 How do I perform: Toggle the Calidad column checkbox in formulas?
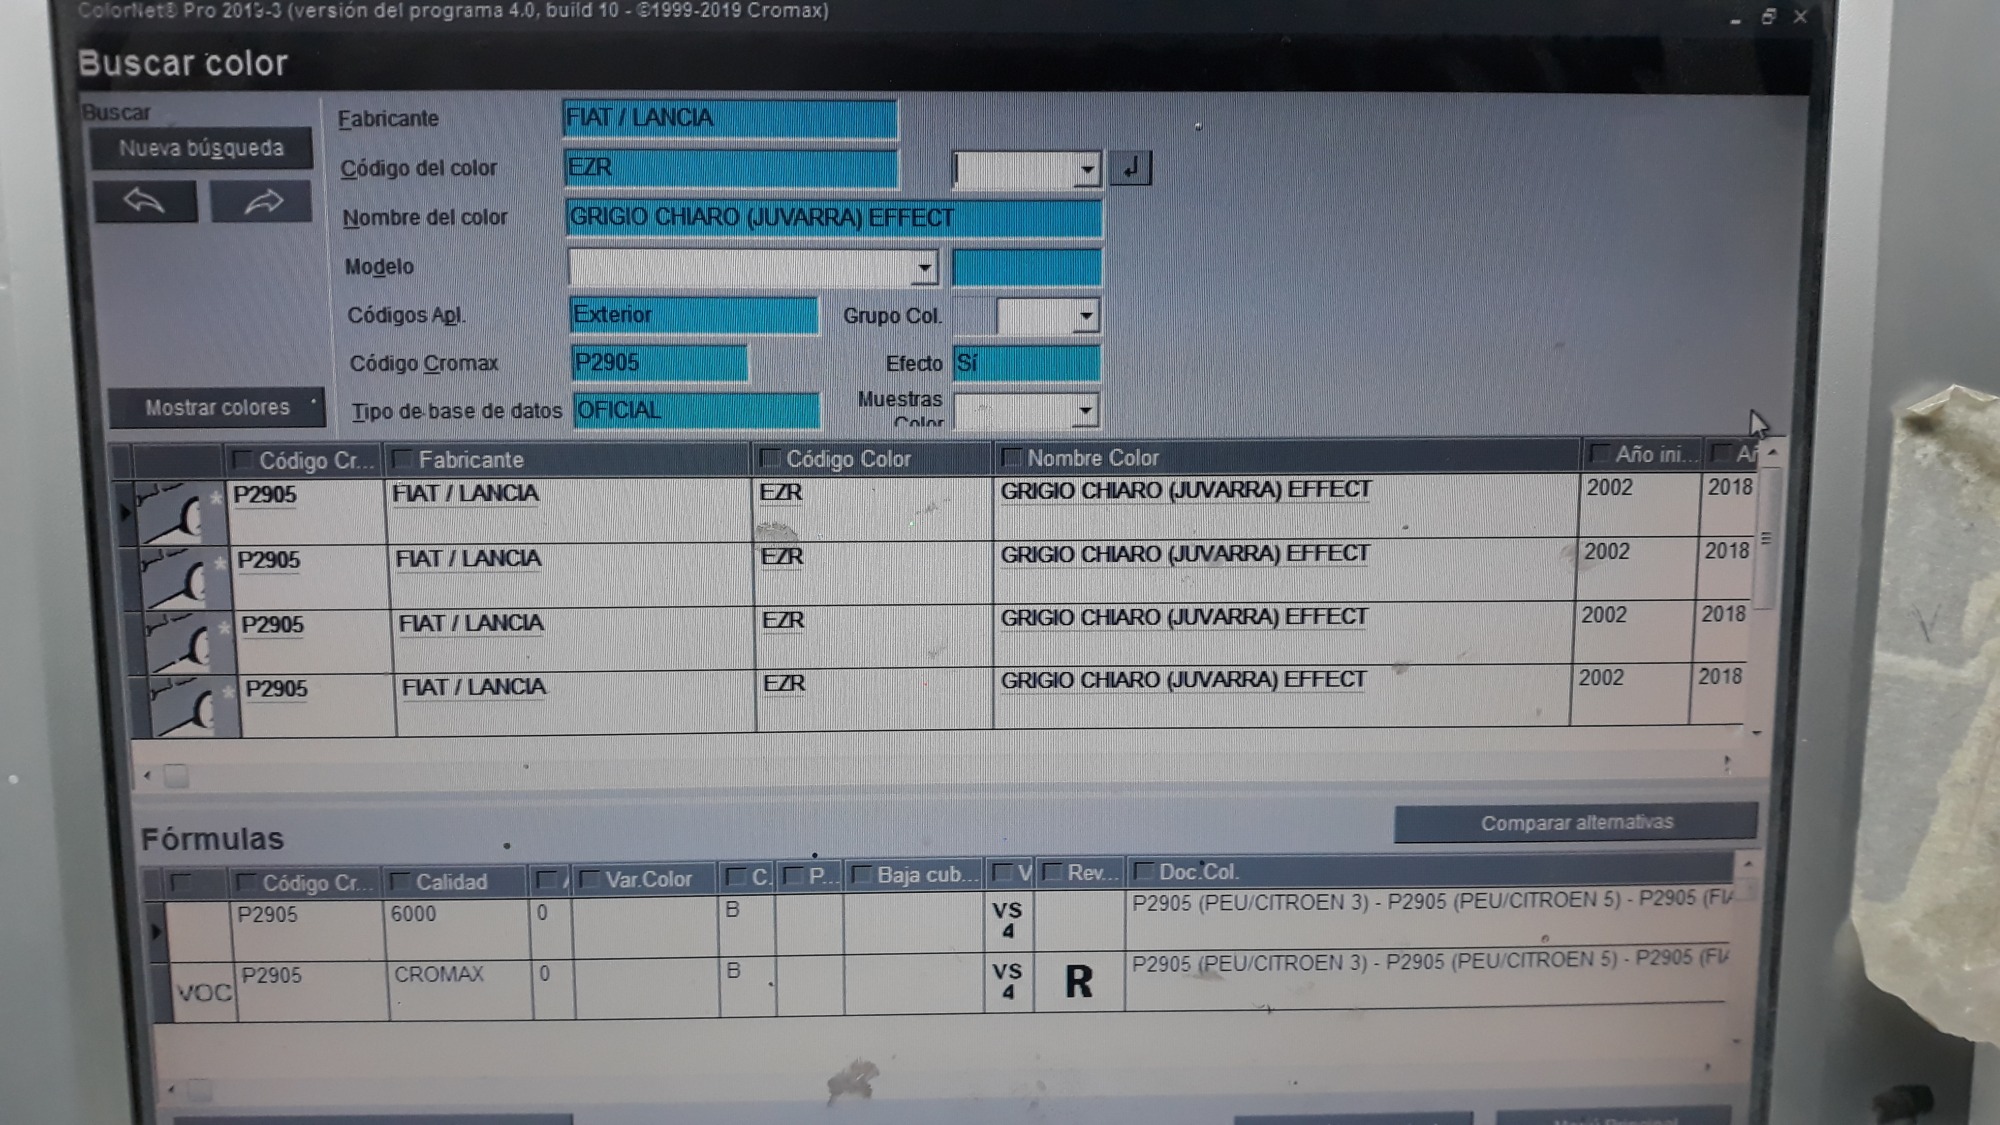coord(400,882)
